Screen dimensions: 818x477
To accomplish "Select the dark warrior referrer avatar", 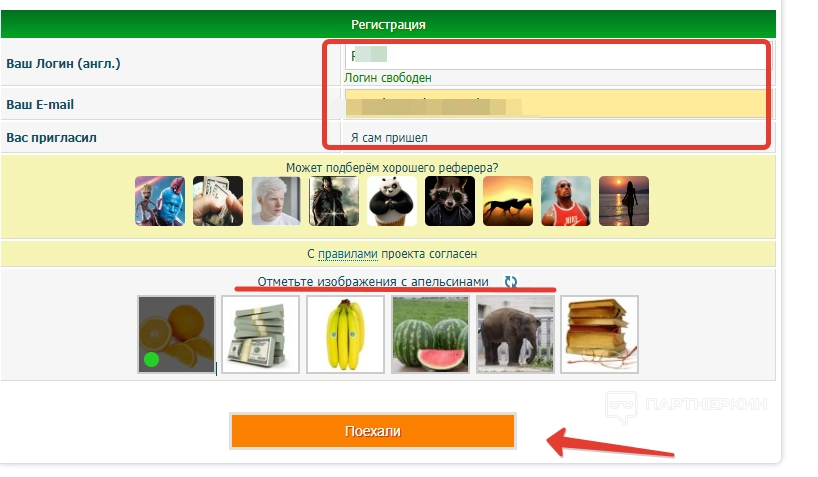I will [x=334, y=201].
